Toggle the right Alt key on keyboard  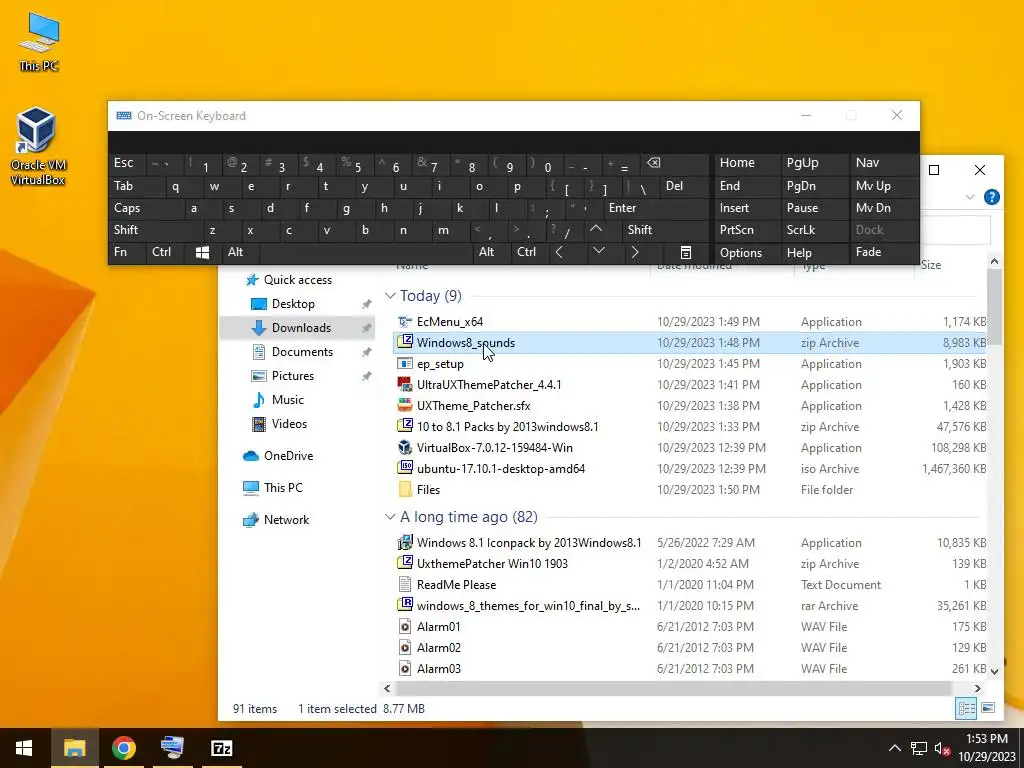(x=491, y=252)
